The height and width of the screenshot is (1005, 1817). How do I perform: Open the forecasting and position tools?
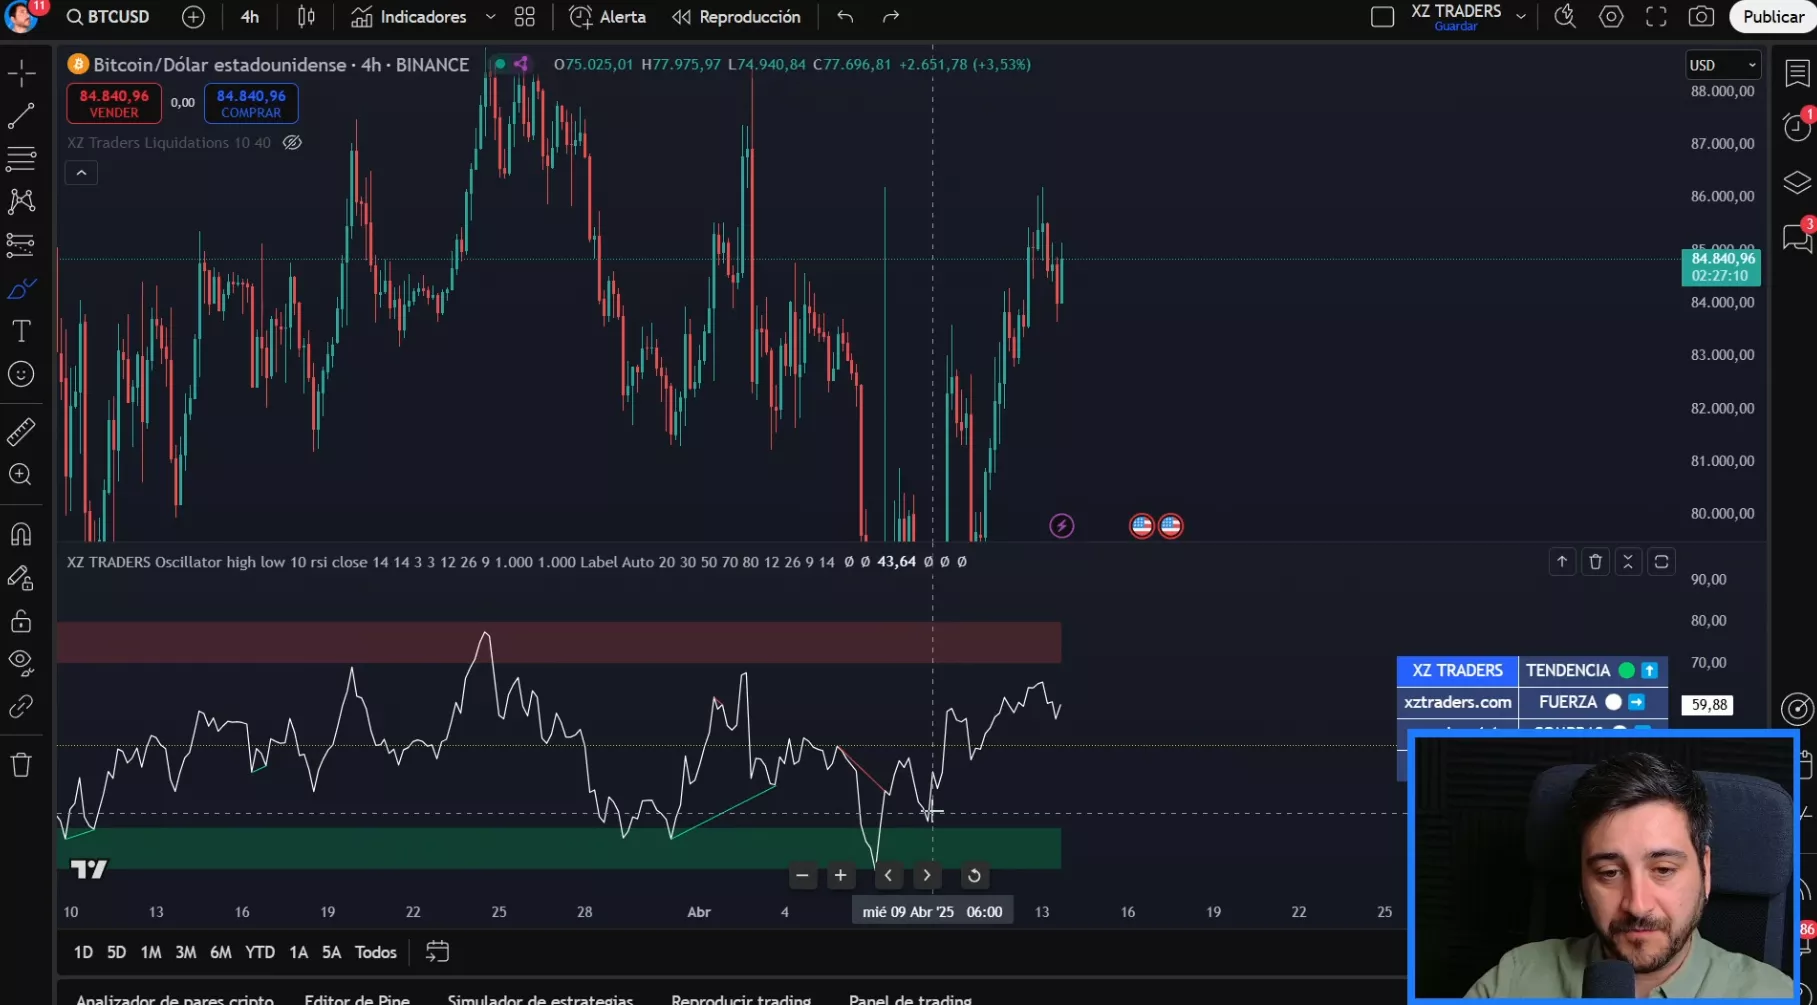coord(21,244)
